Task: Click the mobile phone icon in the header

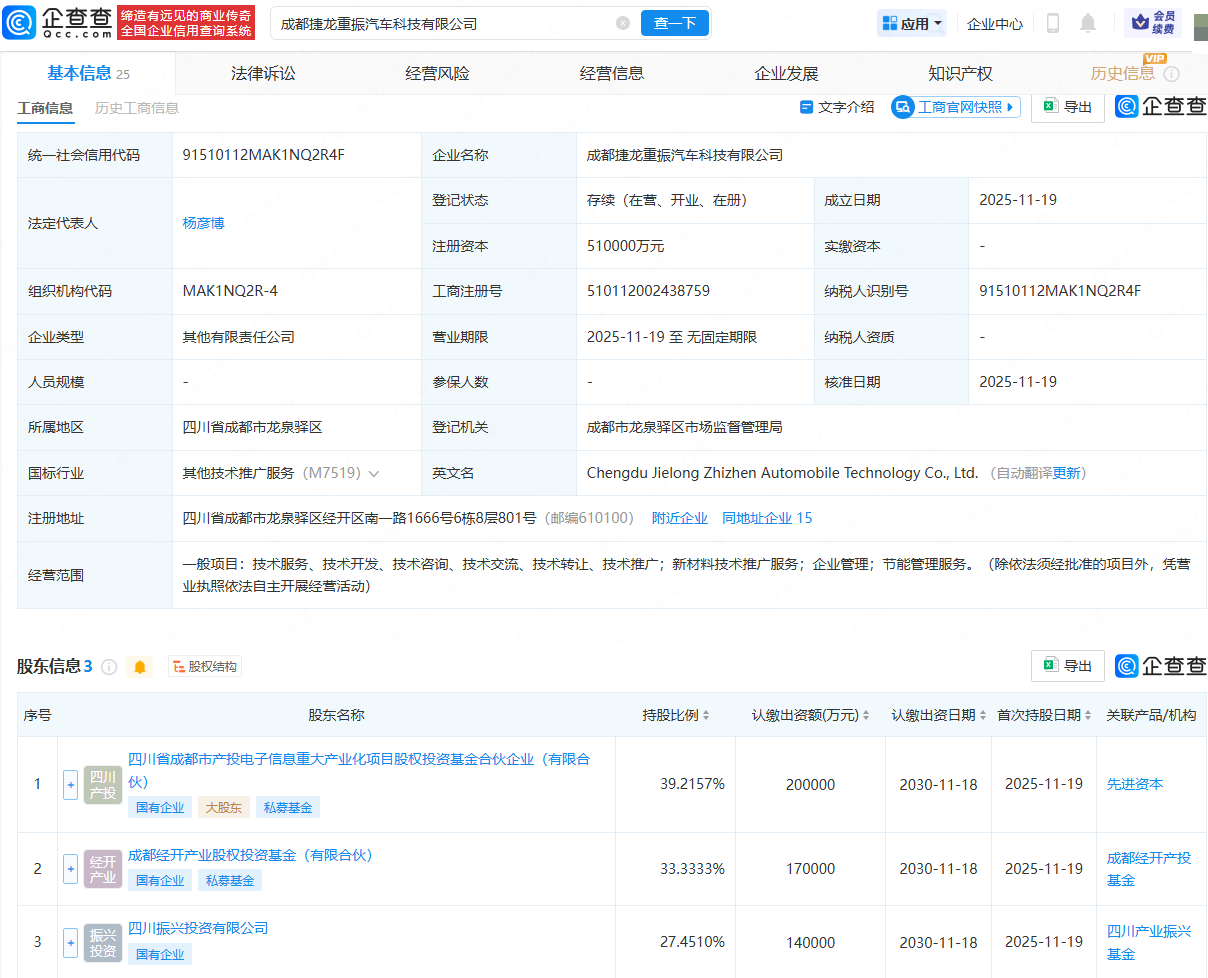Action: pyautogui.click(x=1052, y=23)
